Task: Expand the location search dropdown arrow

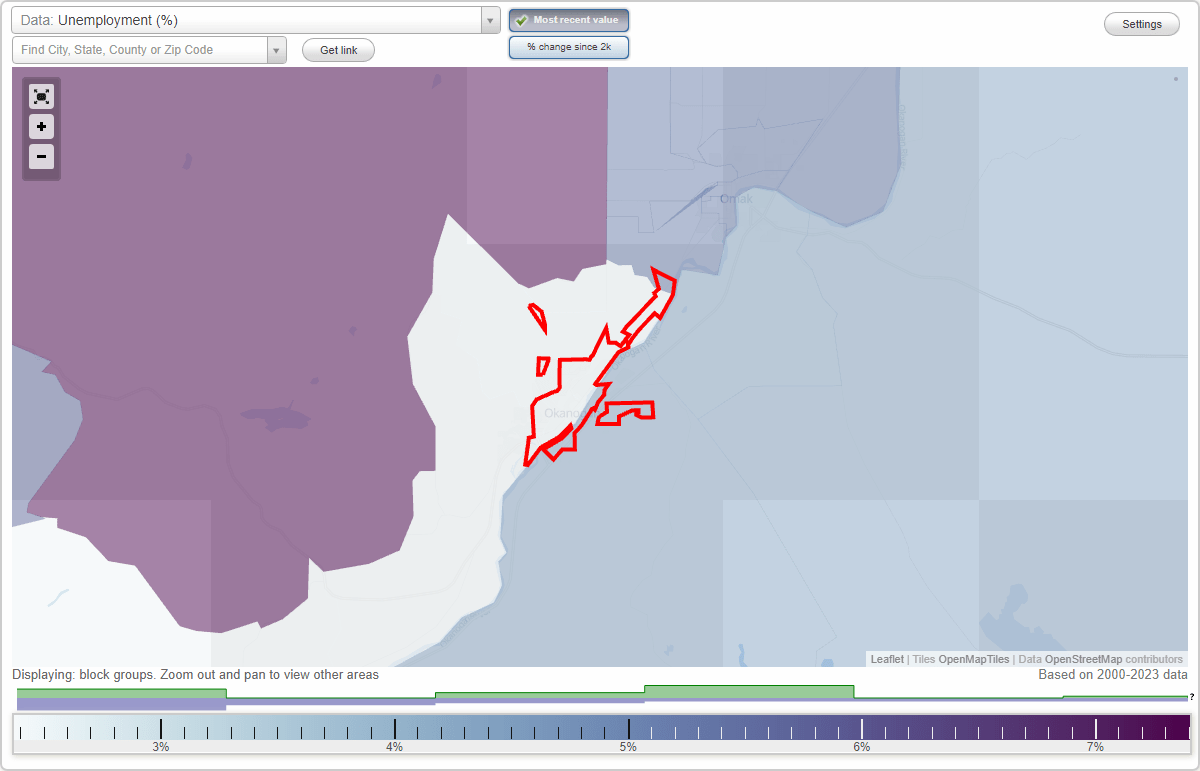Action: coord(277,50)
